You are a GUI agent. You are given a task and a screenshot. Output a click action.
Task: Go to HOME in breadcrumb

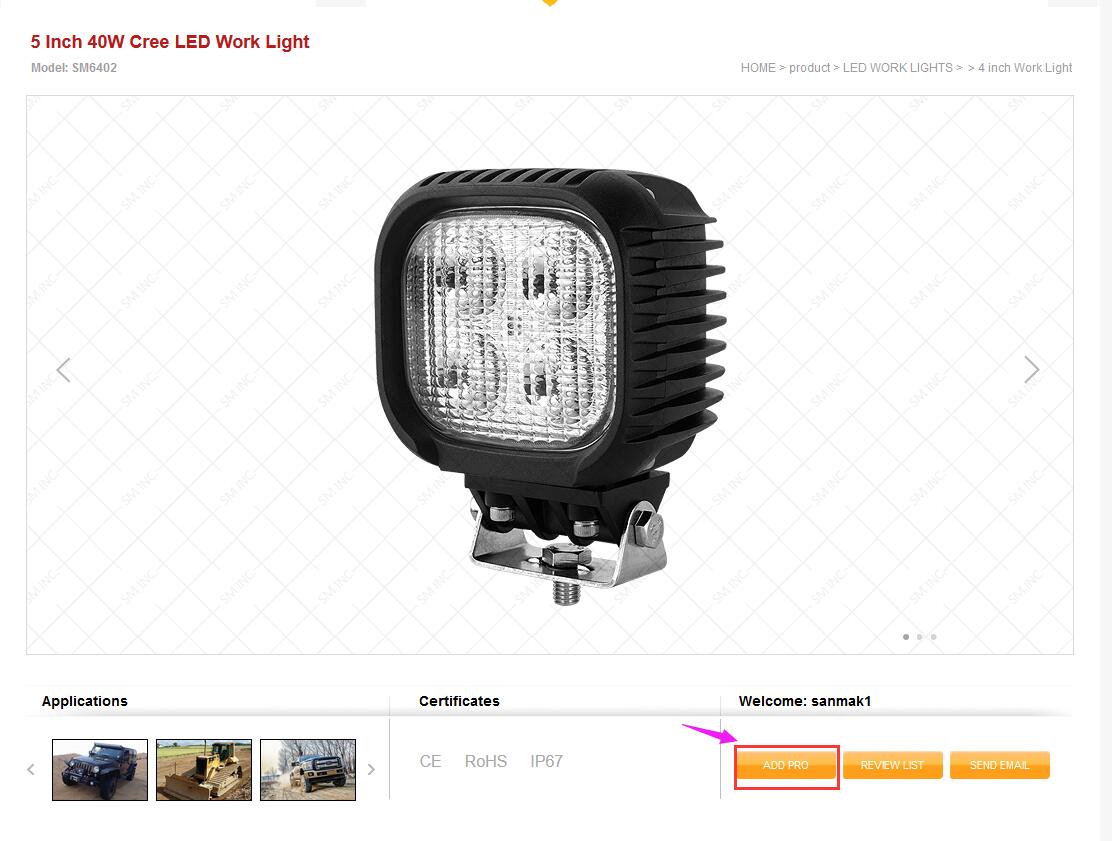click(x=758, y=68)
